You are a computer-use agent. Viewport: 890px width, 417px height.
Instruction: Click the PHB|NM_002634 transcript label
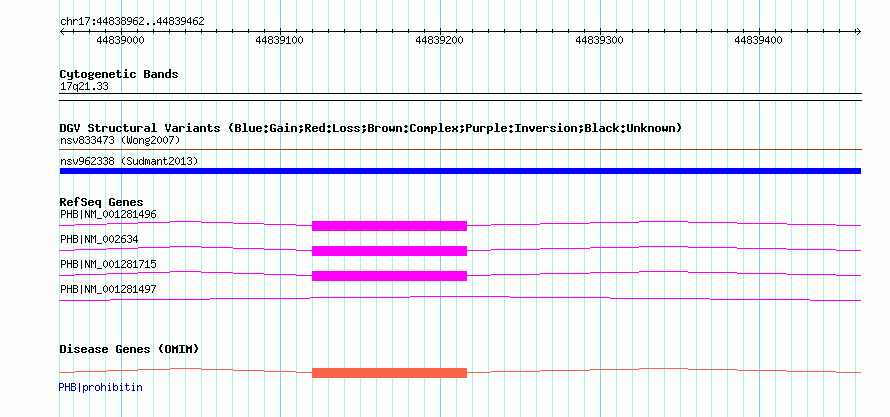[99, 239]
